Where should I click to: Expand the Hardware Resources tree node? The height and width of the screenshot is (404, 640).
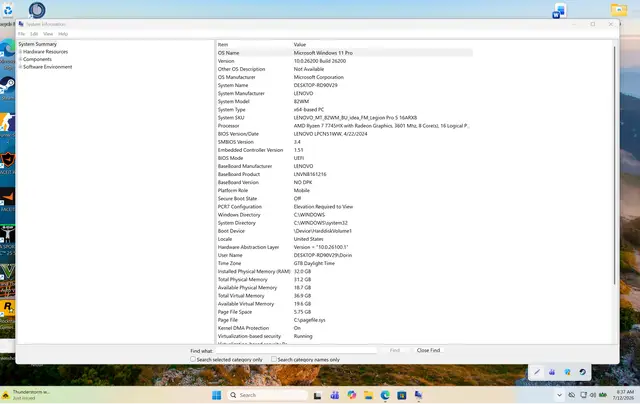(20, 52)
